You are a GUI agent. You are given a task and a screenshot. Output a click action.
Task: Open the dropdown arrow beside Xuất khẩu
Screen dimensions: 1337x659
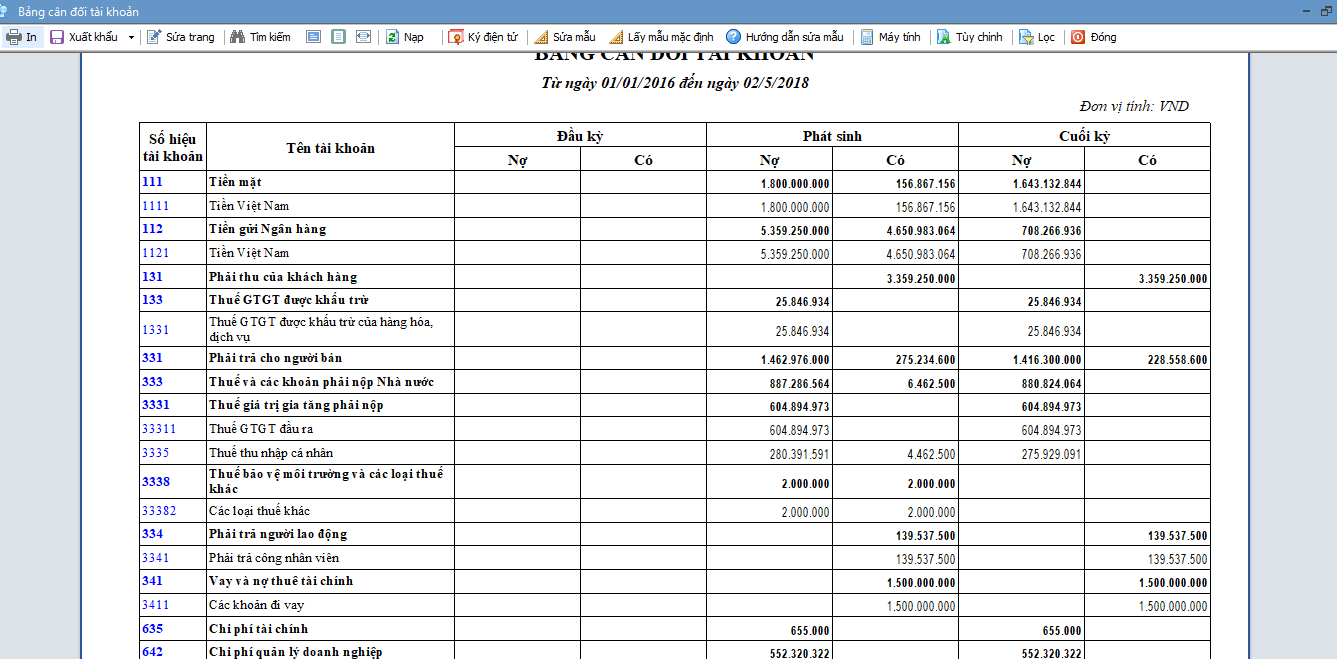coord(131,37)
